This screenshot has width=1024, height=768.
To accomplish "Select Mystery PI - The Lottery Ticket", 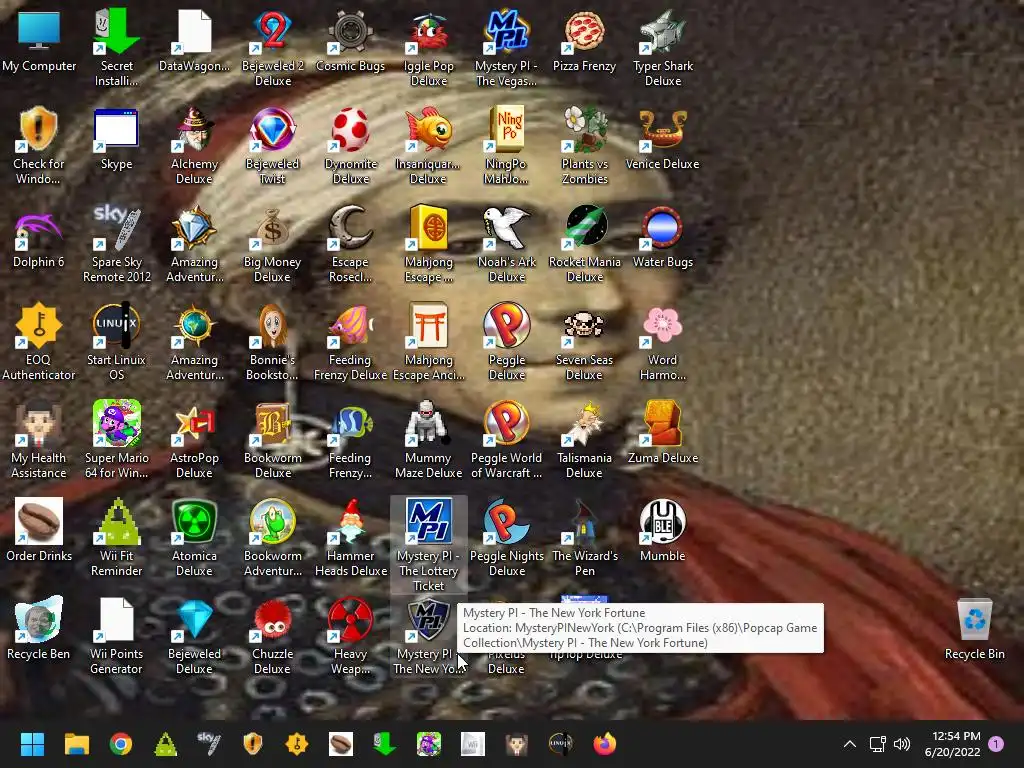I will click(x=428, y=545).
